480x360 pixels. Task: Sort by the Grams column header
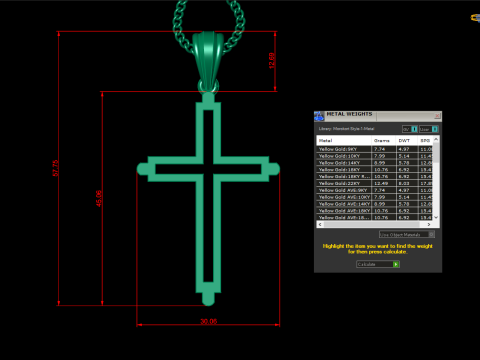(x=383, y=140)
